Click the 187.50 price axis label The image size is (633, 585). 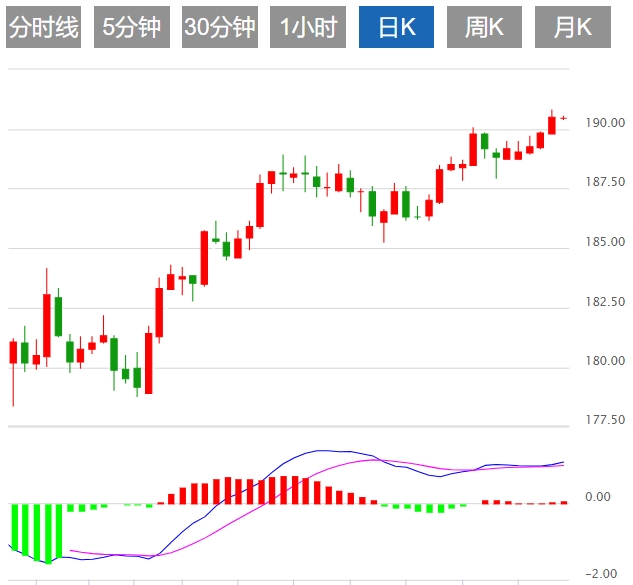coord(605,183)
